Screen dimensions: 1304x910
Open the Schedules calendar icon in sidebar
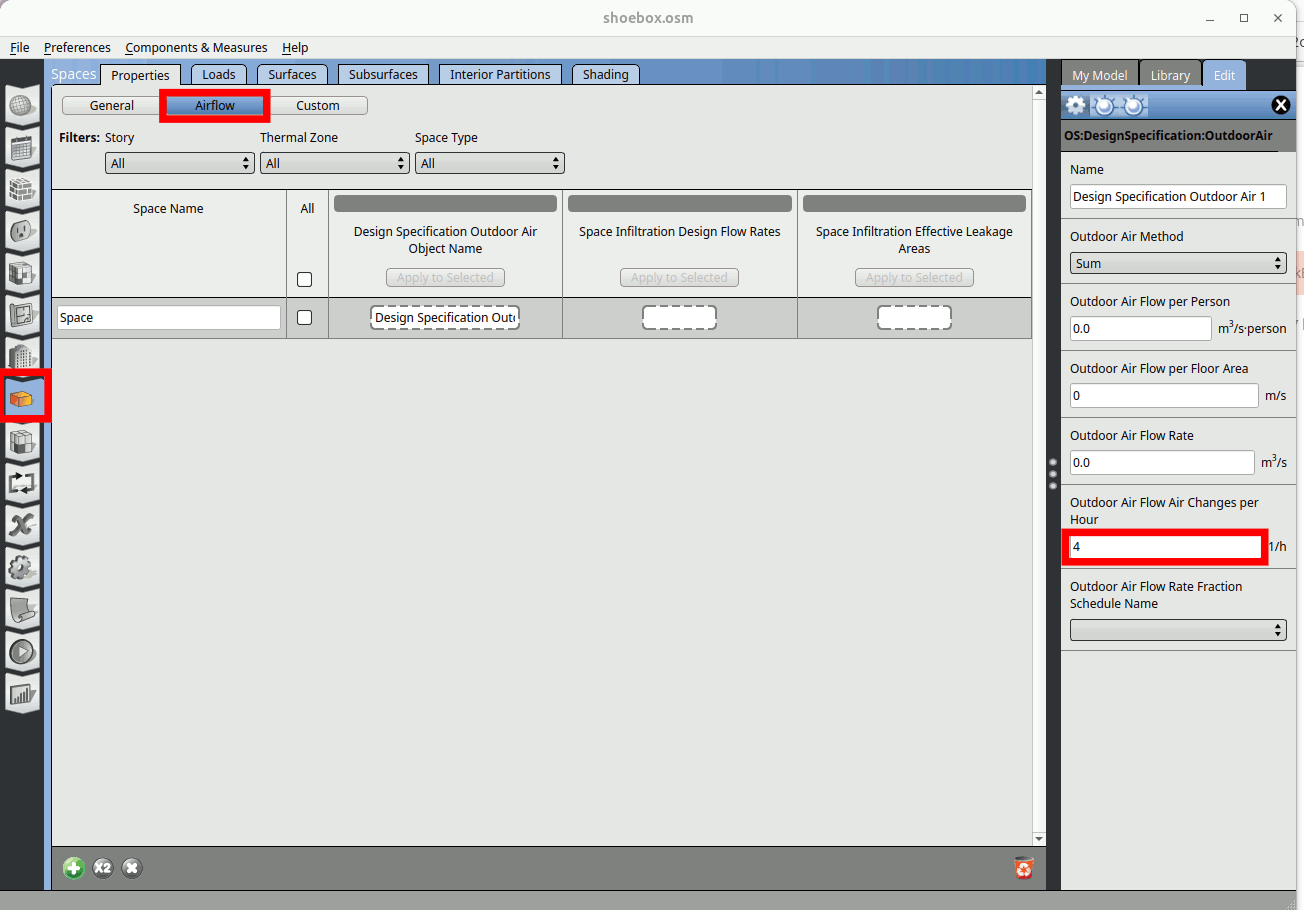click(22, 148)
